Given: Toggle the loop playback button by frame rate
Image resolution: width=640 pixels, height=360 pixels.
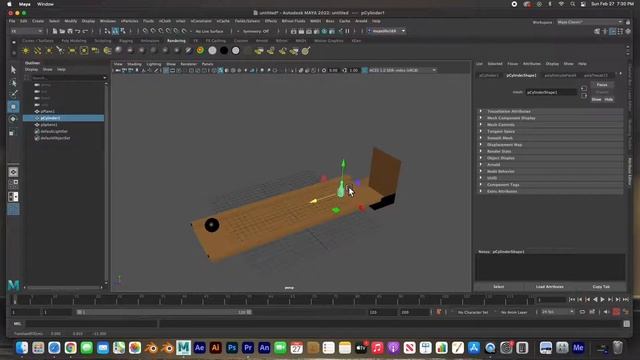Looking at the screenshot, I should click(x=582, y=312).
